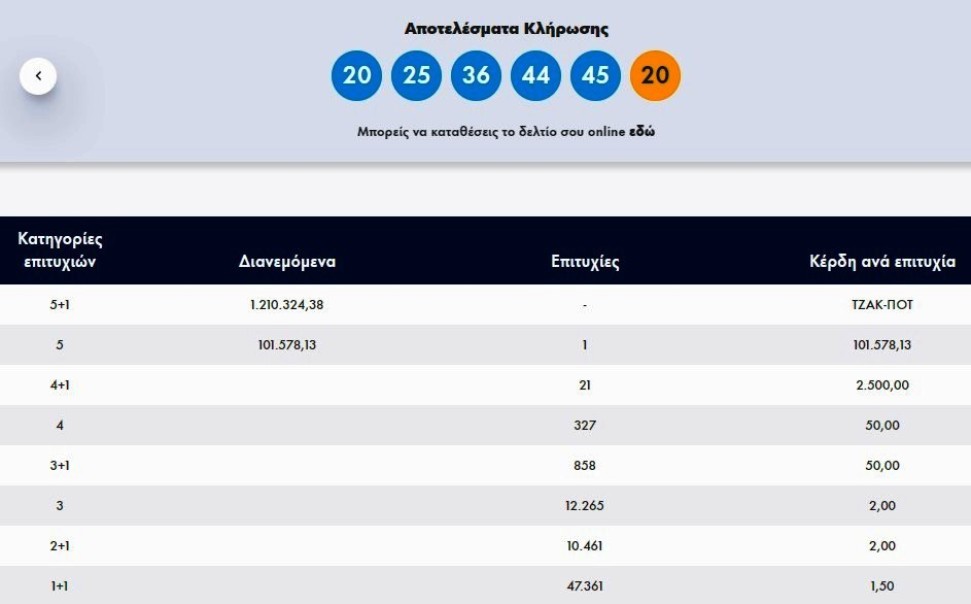
Task: Click the back arrow round button
Action: [x=38, y=76]
